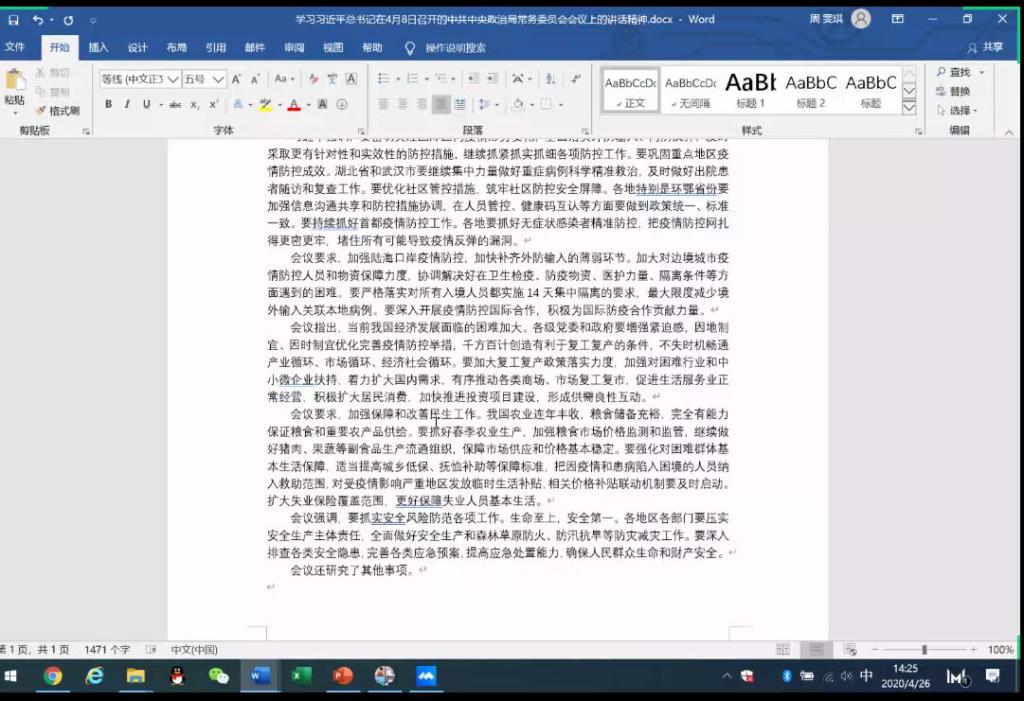Click the paste (粘贴) icon
1024x701 pixels.
pos(14,86)
